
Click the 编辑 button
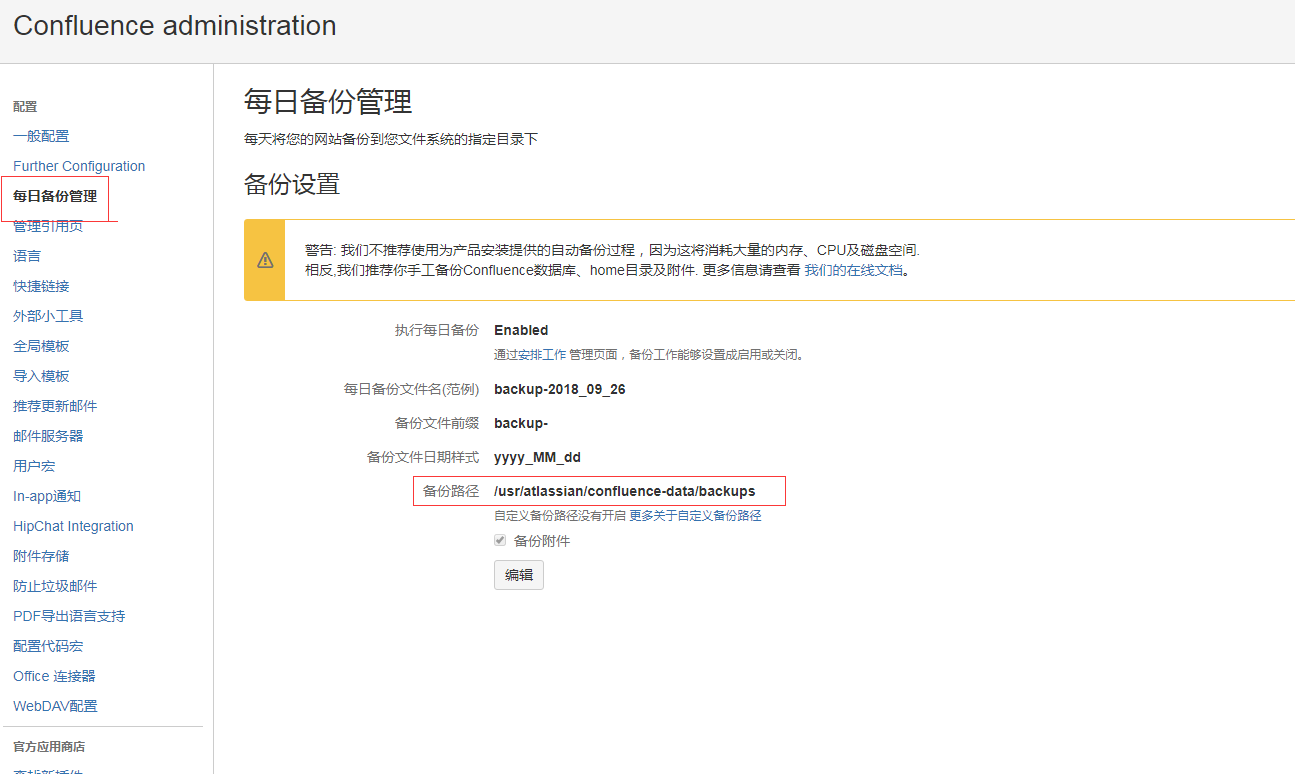pos(519,575)
